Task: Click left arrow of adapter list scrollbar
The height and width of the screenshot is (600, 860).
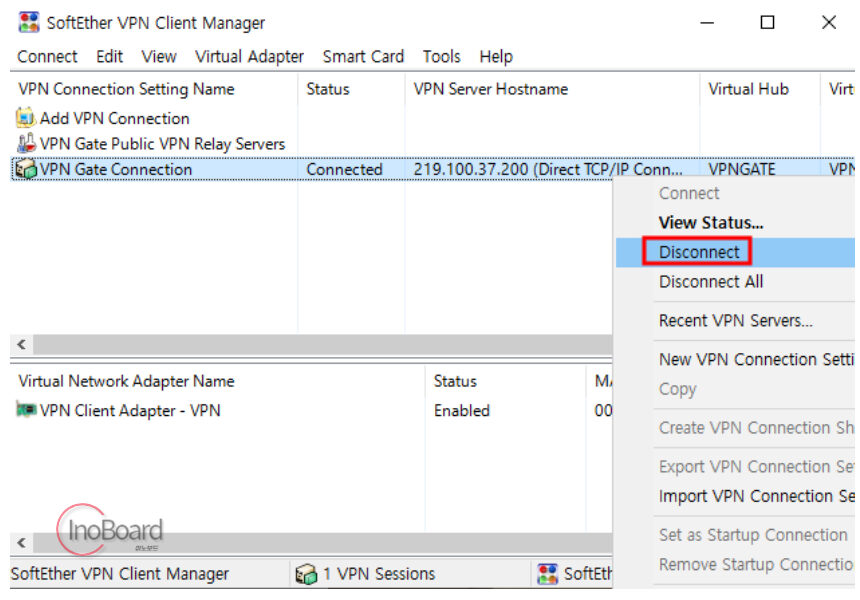Action: click(21, 543)
